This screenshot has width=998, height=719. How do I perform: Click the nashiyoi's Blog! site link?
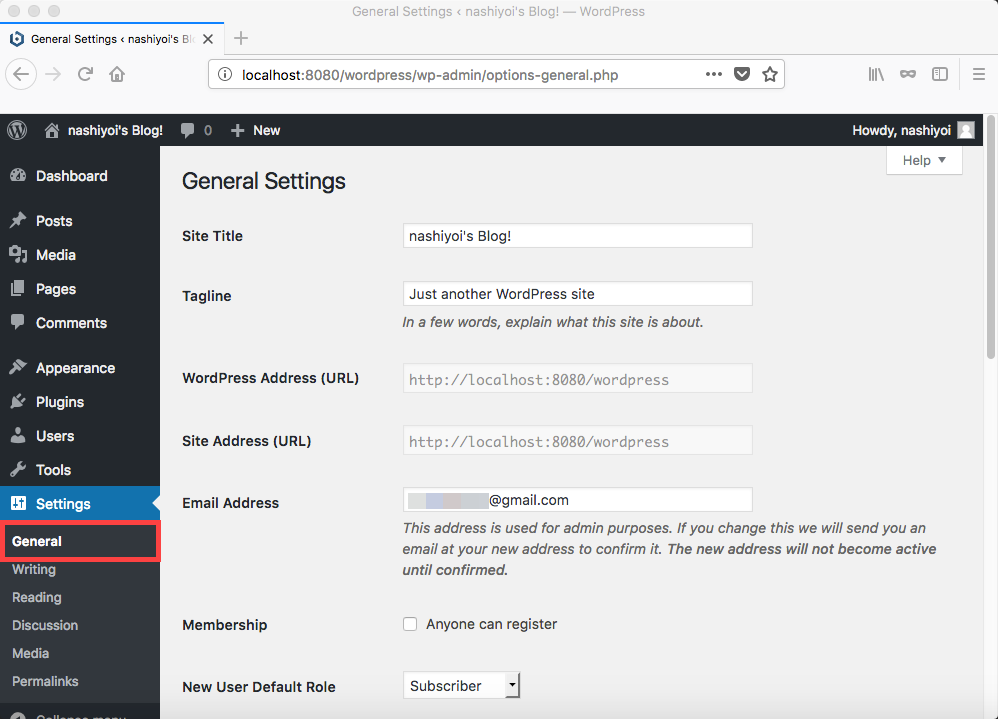[115, 130]
